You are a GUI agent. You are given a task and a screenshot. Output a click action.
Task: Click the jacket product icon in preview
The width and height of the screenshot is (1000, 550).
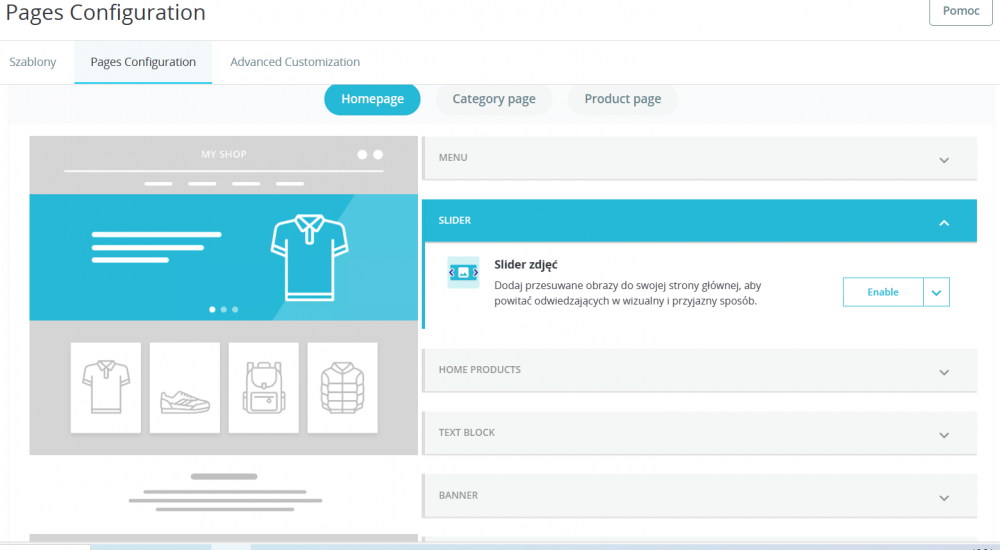click(342, 387)
